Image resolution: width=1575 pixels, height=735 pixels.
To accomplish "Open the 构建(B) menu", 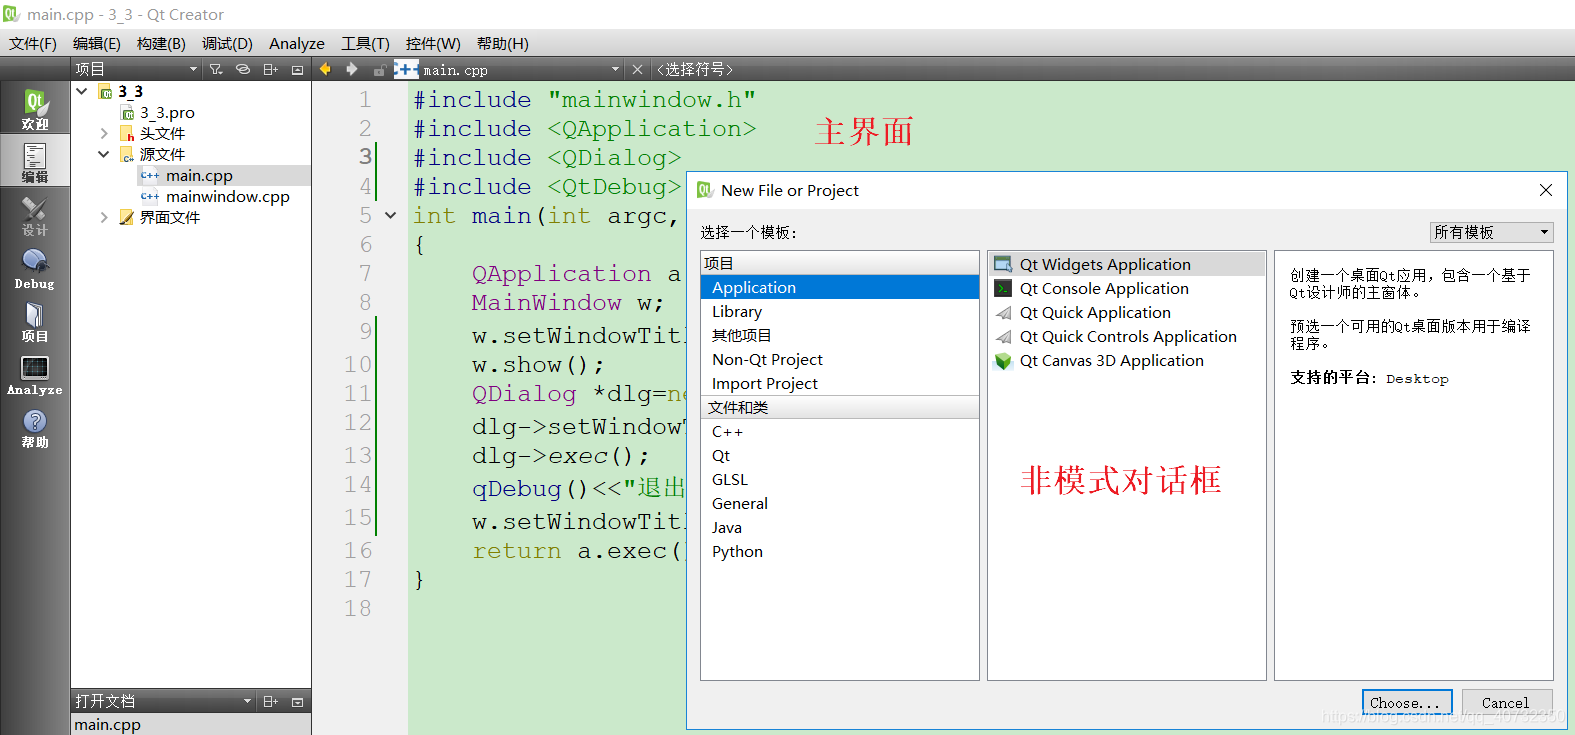I will [x=161, y=43].
